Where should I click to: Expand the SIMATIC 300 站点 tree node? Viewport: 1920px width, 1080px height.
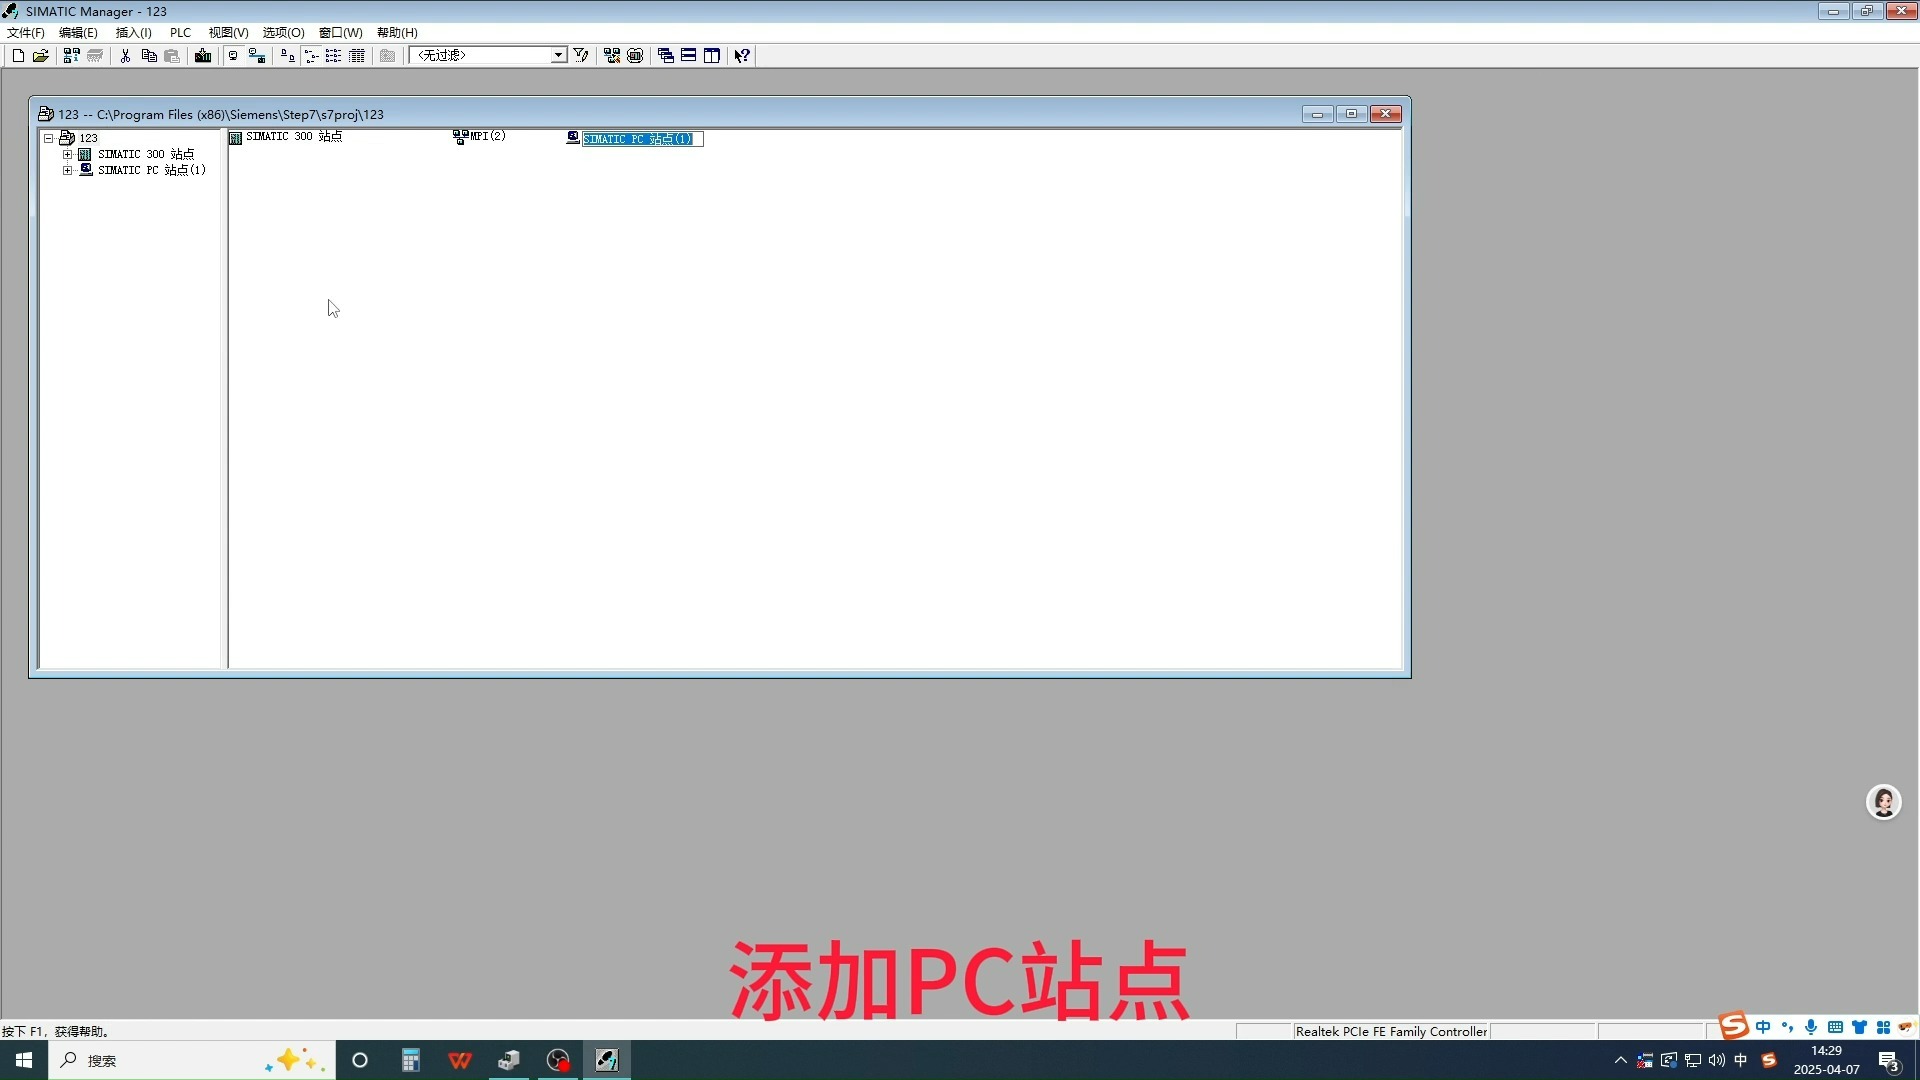pyautogui.click(x=67, y=154)
